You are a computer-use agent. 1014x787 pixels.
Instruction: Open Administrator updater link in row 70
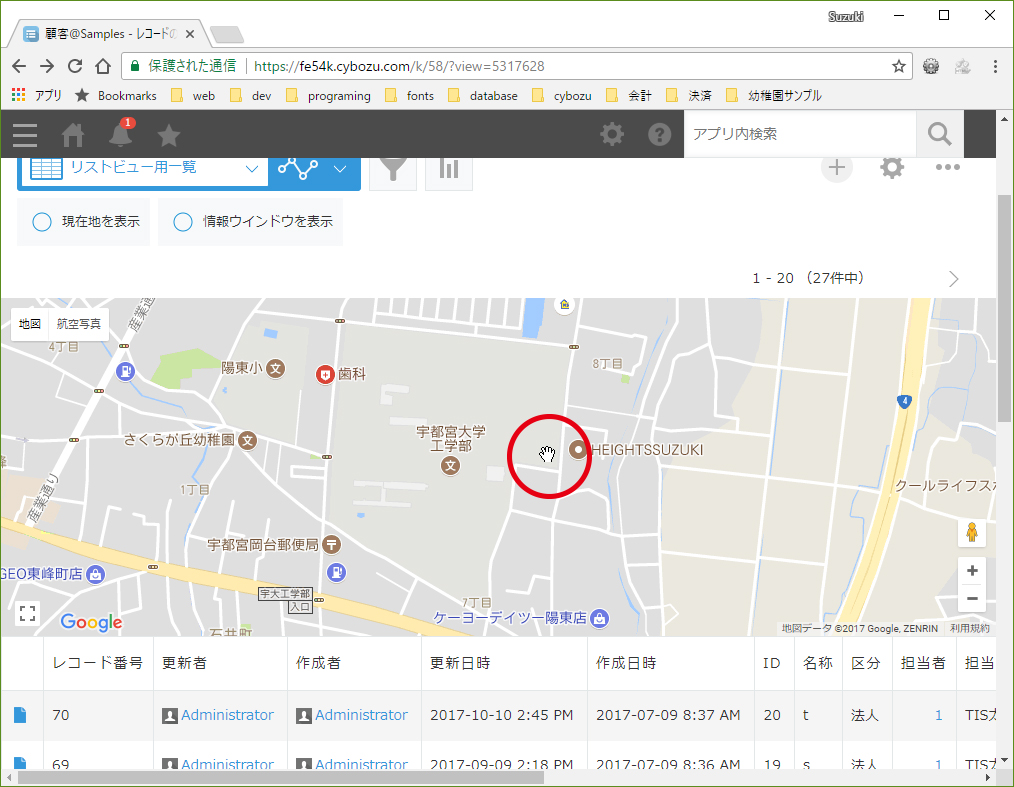[227, 715]
